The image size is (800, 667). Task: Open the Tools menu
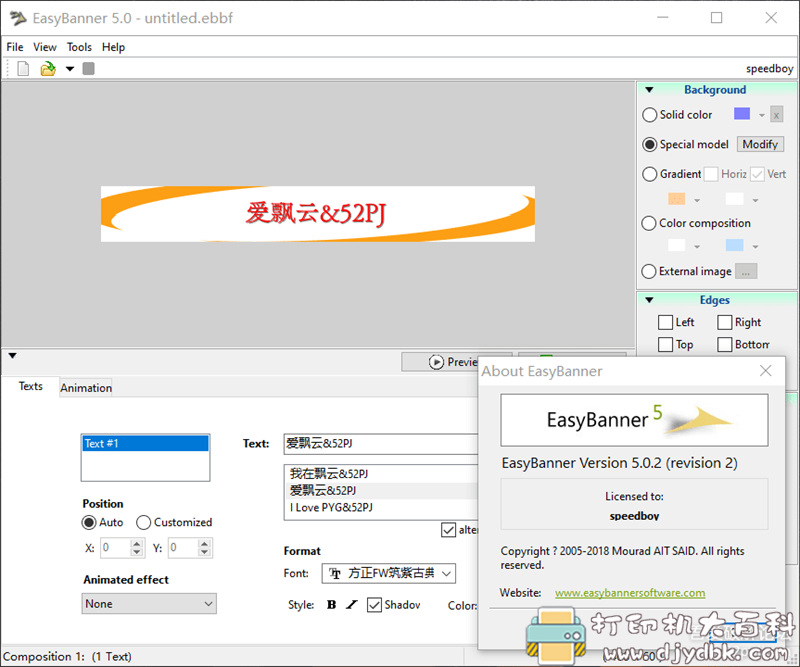pos(79,47)
